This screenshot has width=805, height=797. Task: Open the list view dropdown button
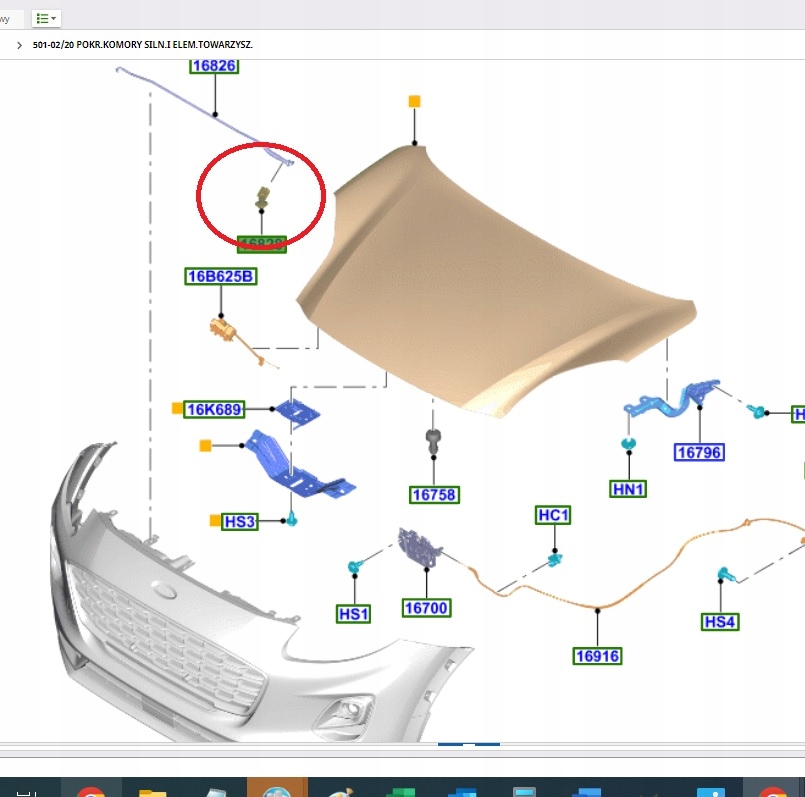(46, 18)
